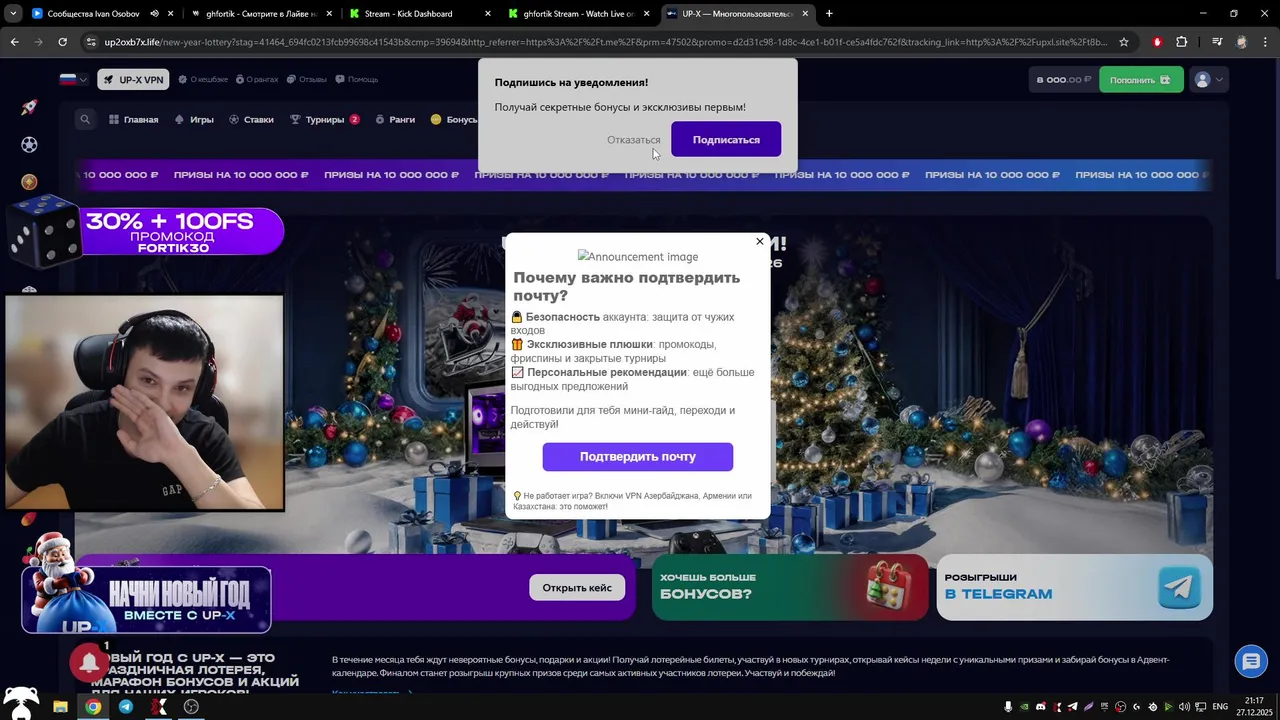Open the Ранги menu item
The width and height of the screenshot is (1280, 720).
(x=395, y=119)
